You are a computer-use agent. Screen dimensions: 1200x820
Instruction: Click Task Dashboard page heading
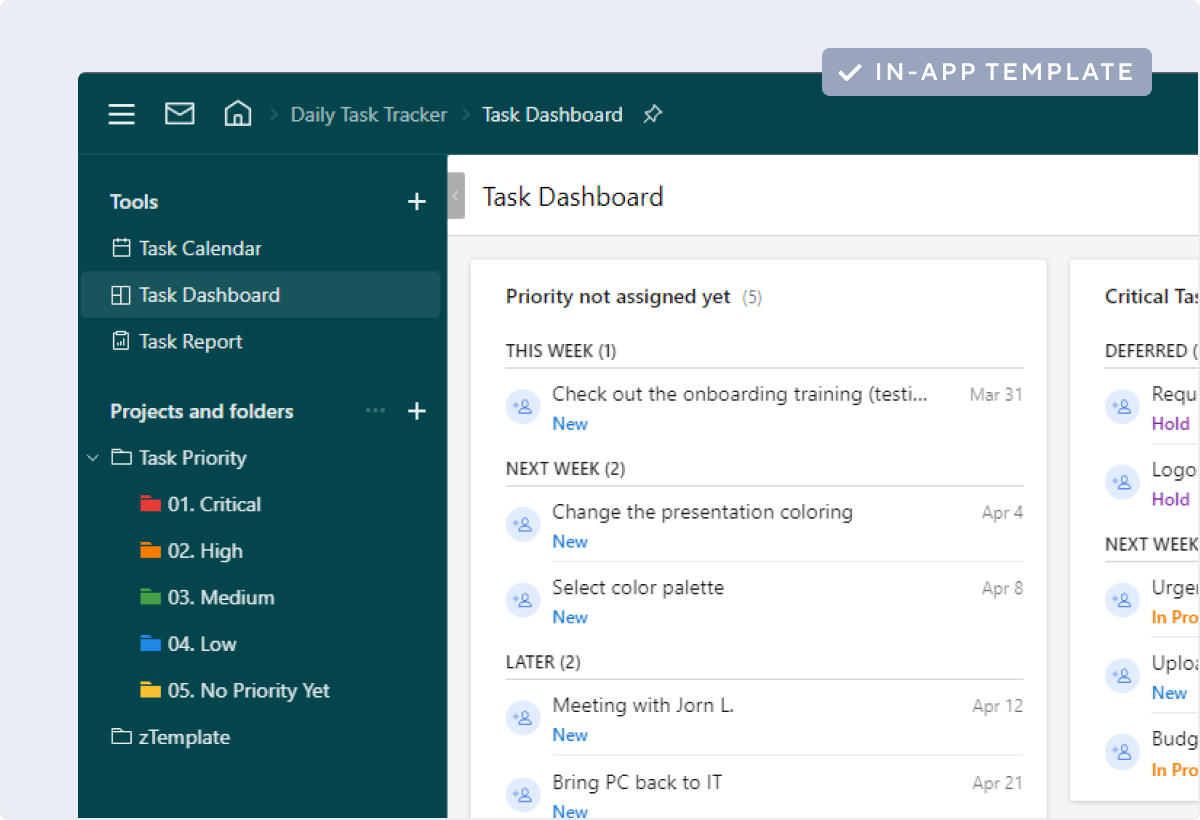(x=573, y=196)
